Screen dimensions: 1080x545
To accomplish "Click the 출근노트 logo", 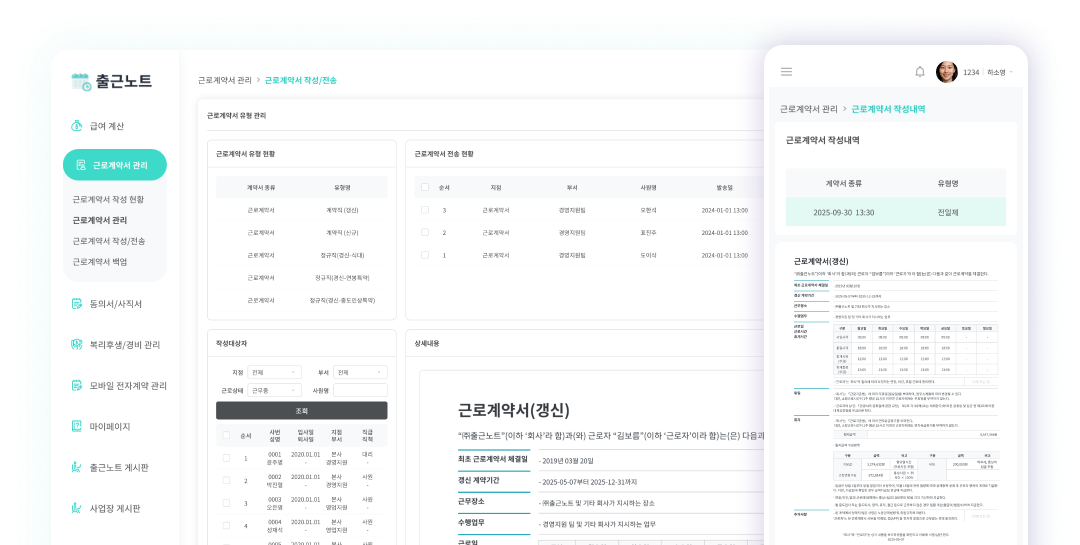I will (x=111, y=82).
